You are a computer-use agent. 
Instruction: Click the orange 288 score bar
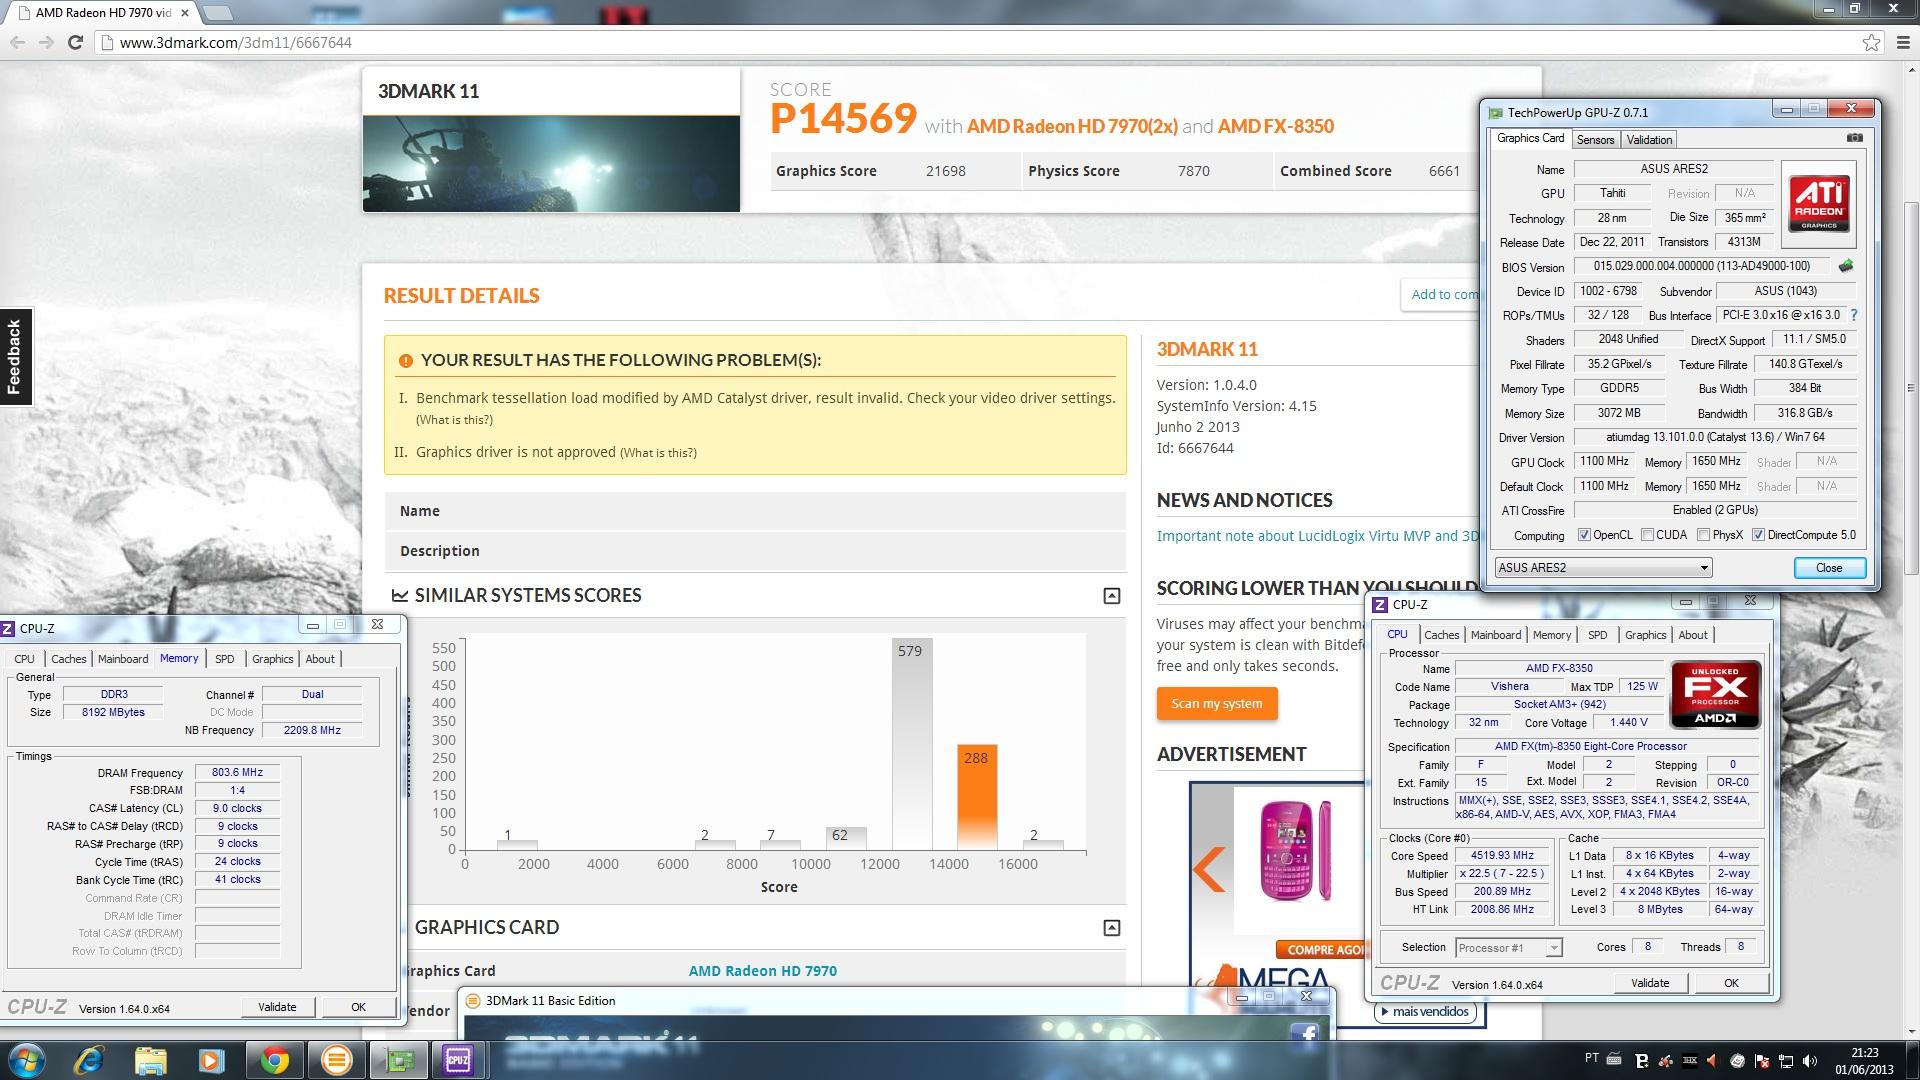976,797
